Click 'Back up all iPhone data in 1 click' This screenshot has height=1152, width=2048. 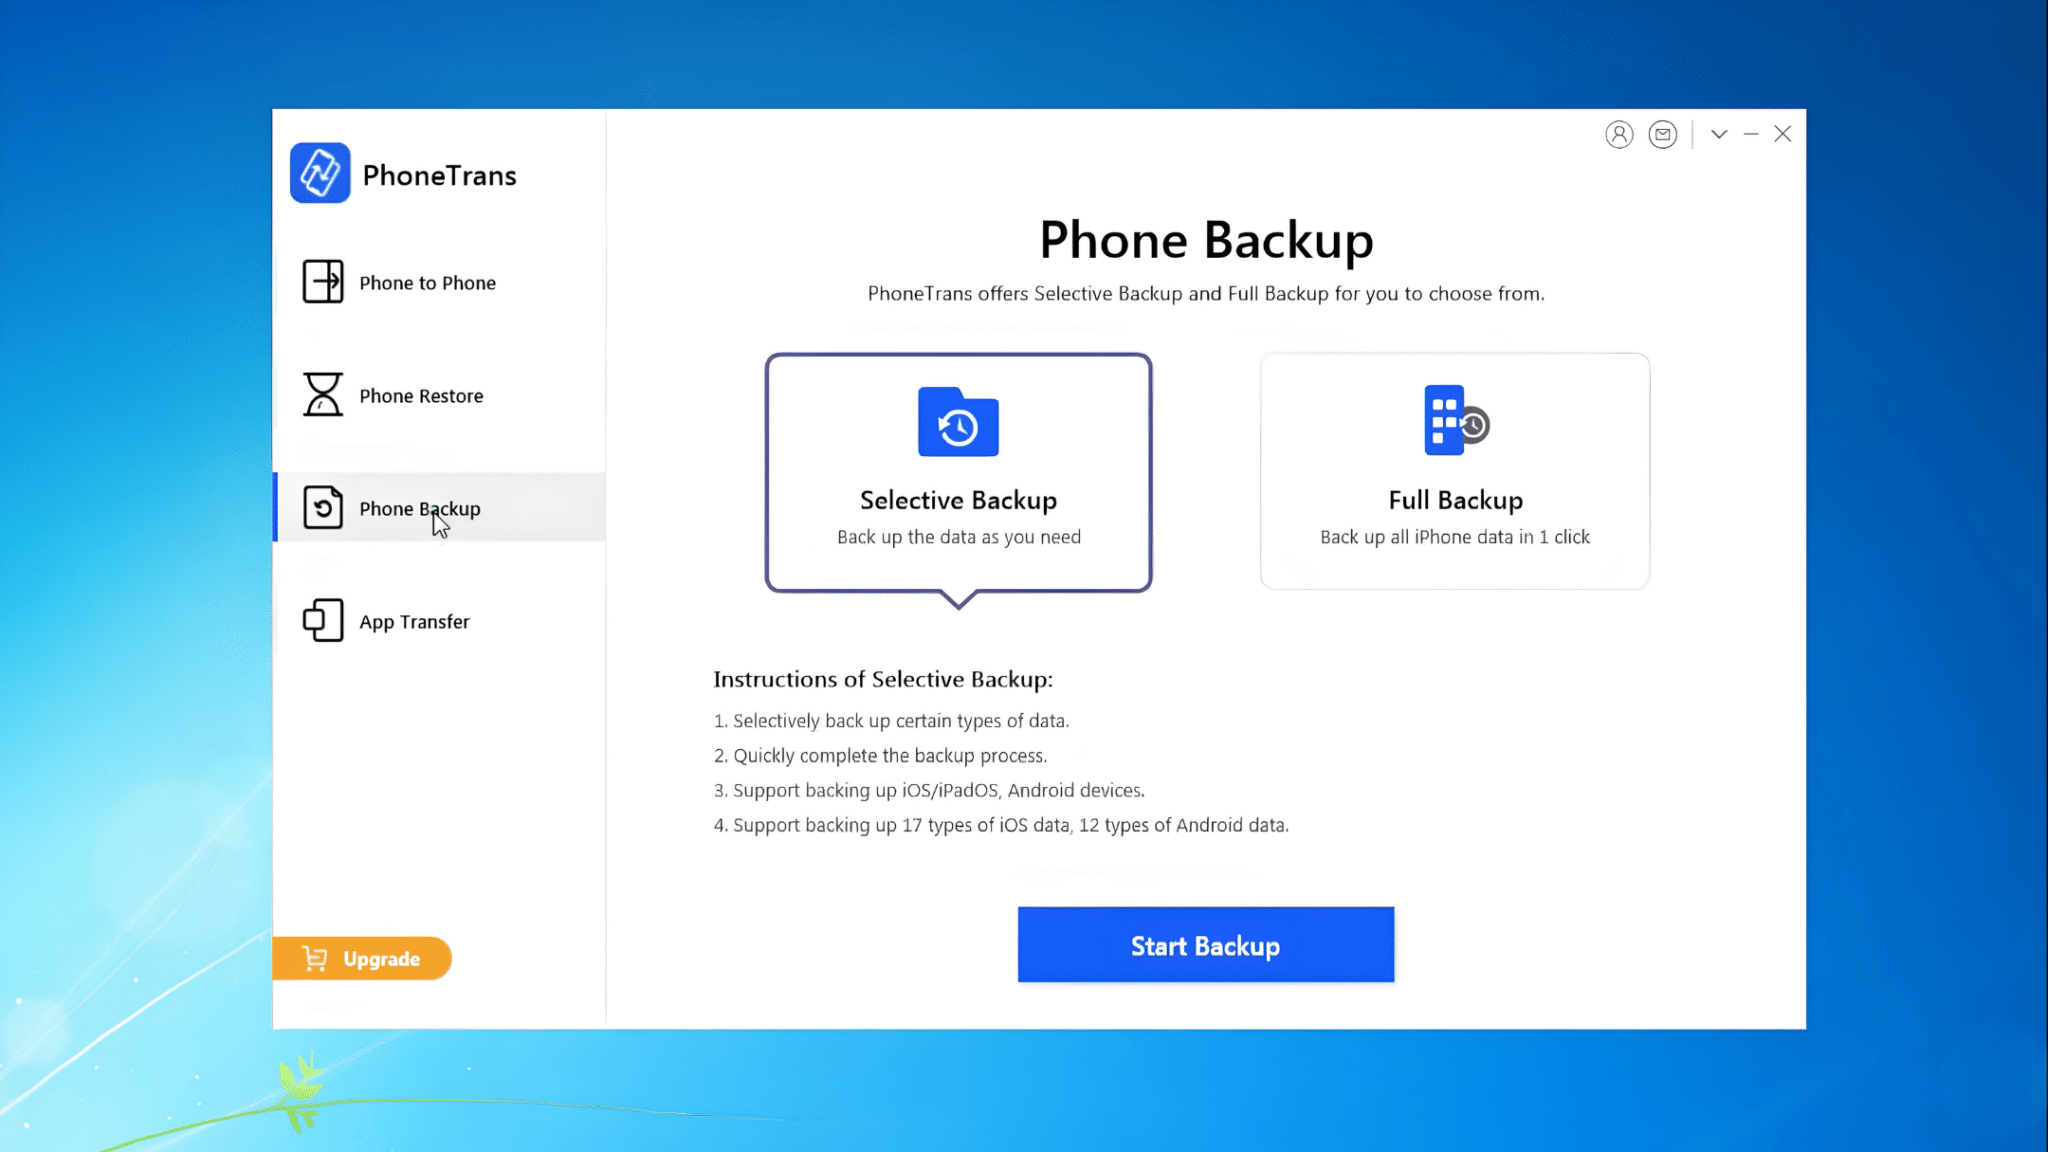point(1455,537)
